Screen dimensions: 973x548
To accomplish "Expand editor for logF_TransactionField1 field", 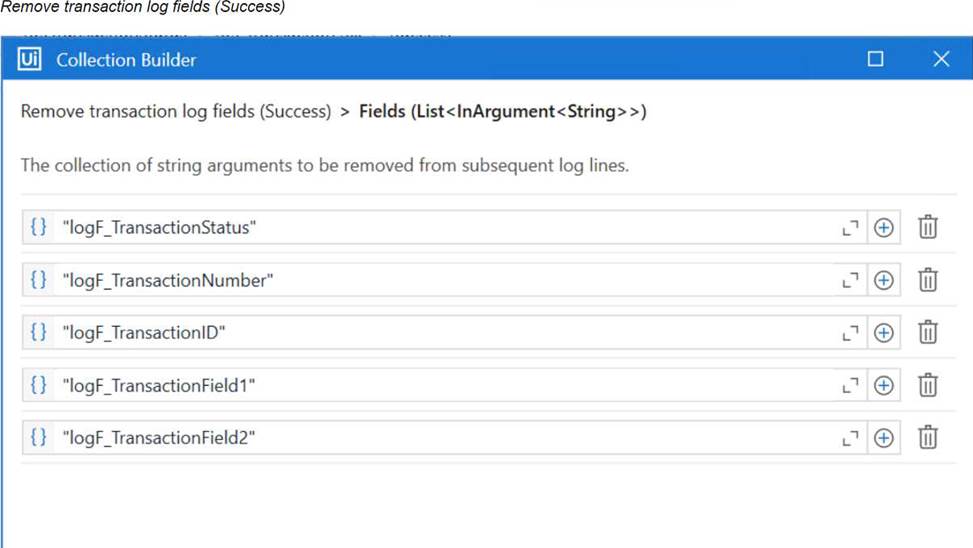I will (x=850, y=386).
